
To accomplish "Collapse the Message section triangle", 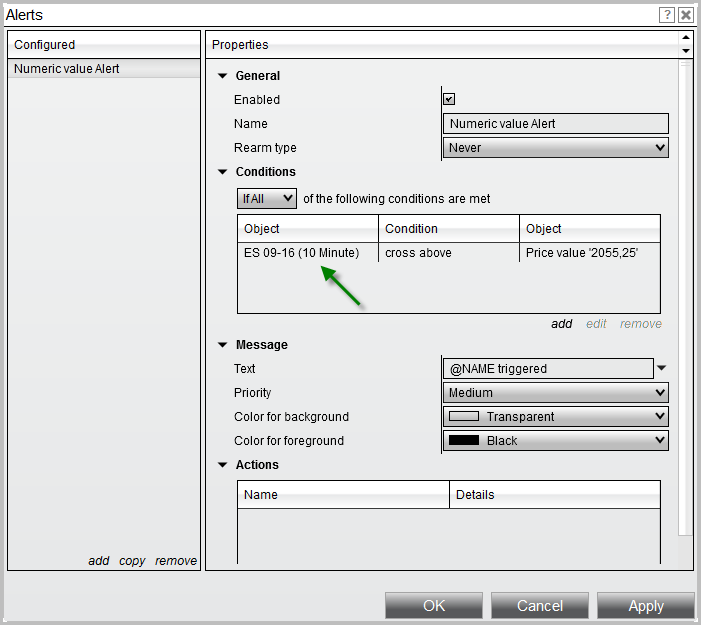I will [222, 345].
